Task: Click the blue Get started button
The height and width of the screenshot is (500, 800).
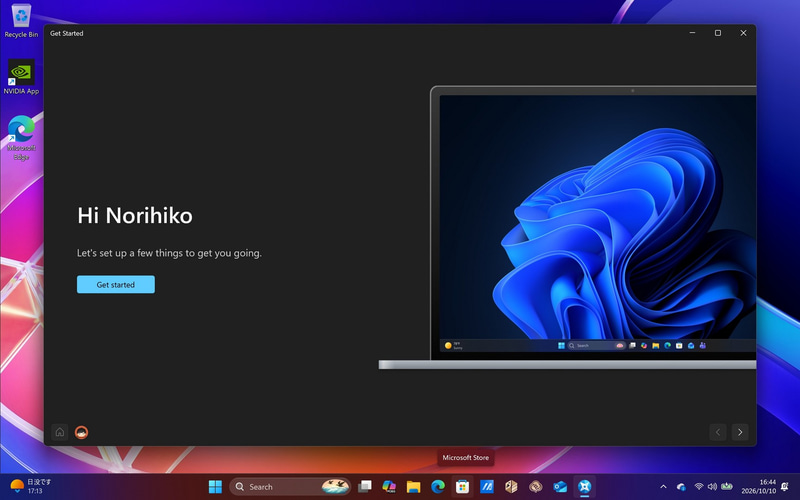Action: click(x=116, y=284)
